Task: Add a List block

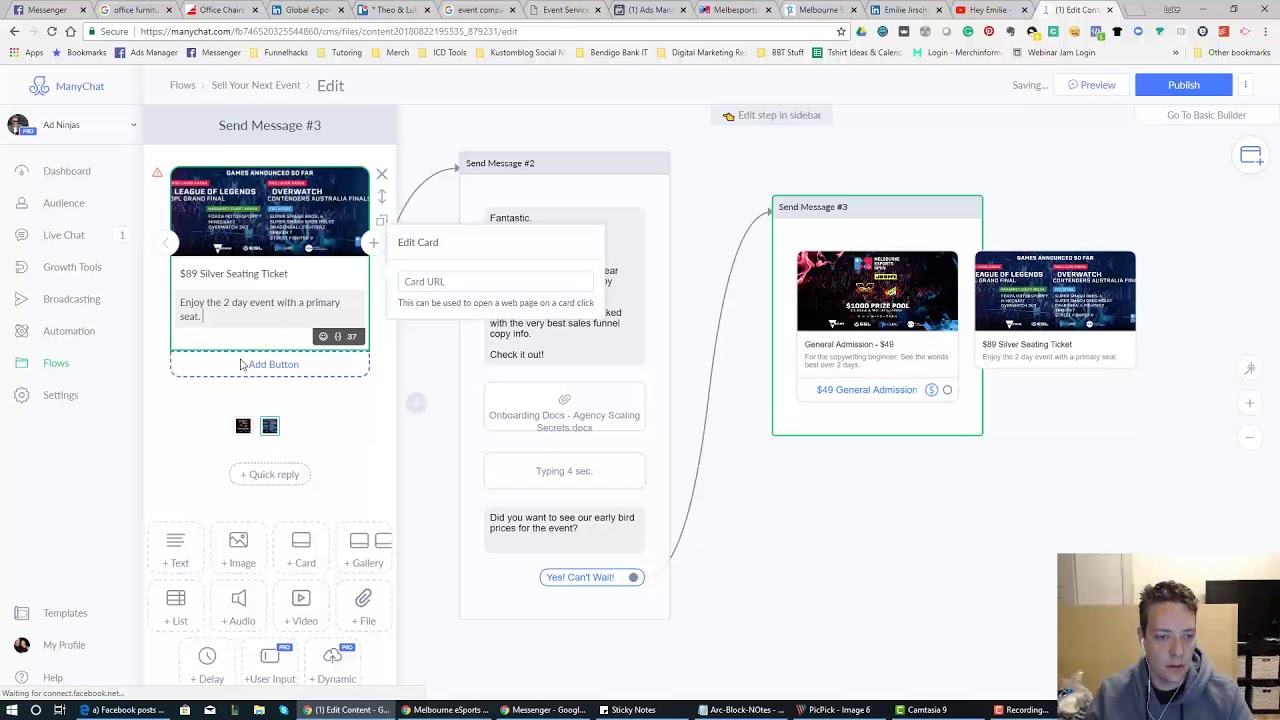Action: click(x=176, y=608)
